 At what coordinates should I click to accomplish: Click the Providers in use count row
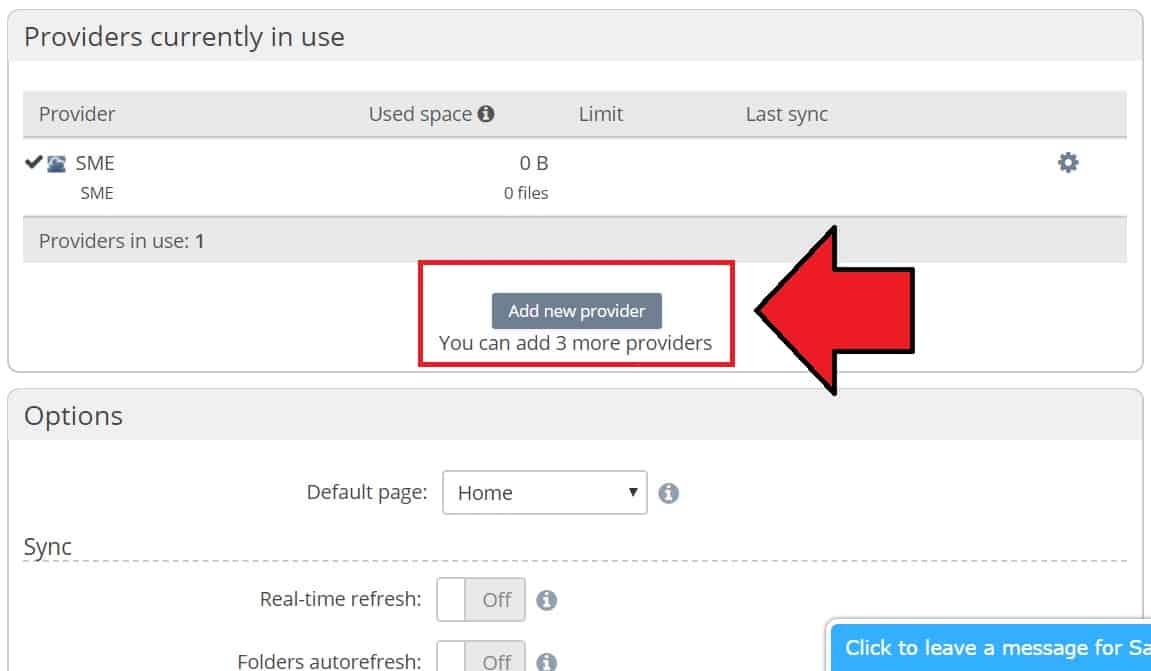pos(575,240)
